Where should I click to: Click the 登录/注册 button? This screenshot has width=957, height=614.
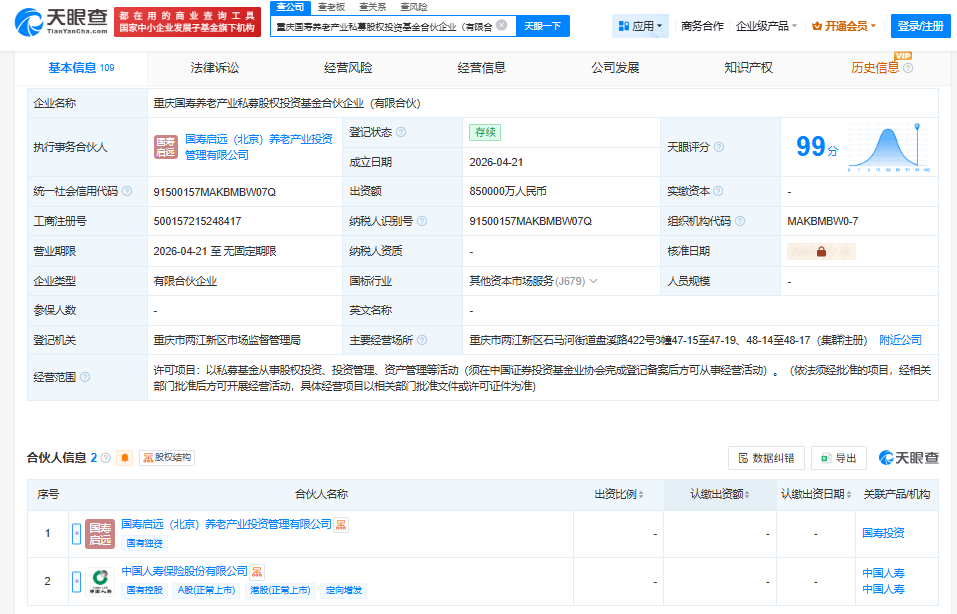pos(919,25)
